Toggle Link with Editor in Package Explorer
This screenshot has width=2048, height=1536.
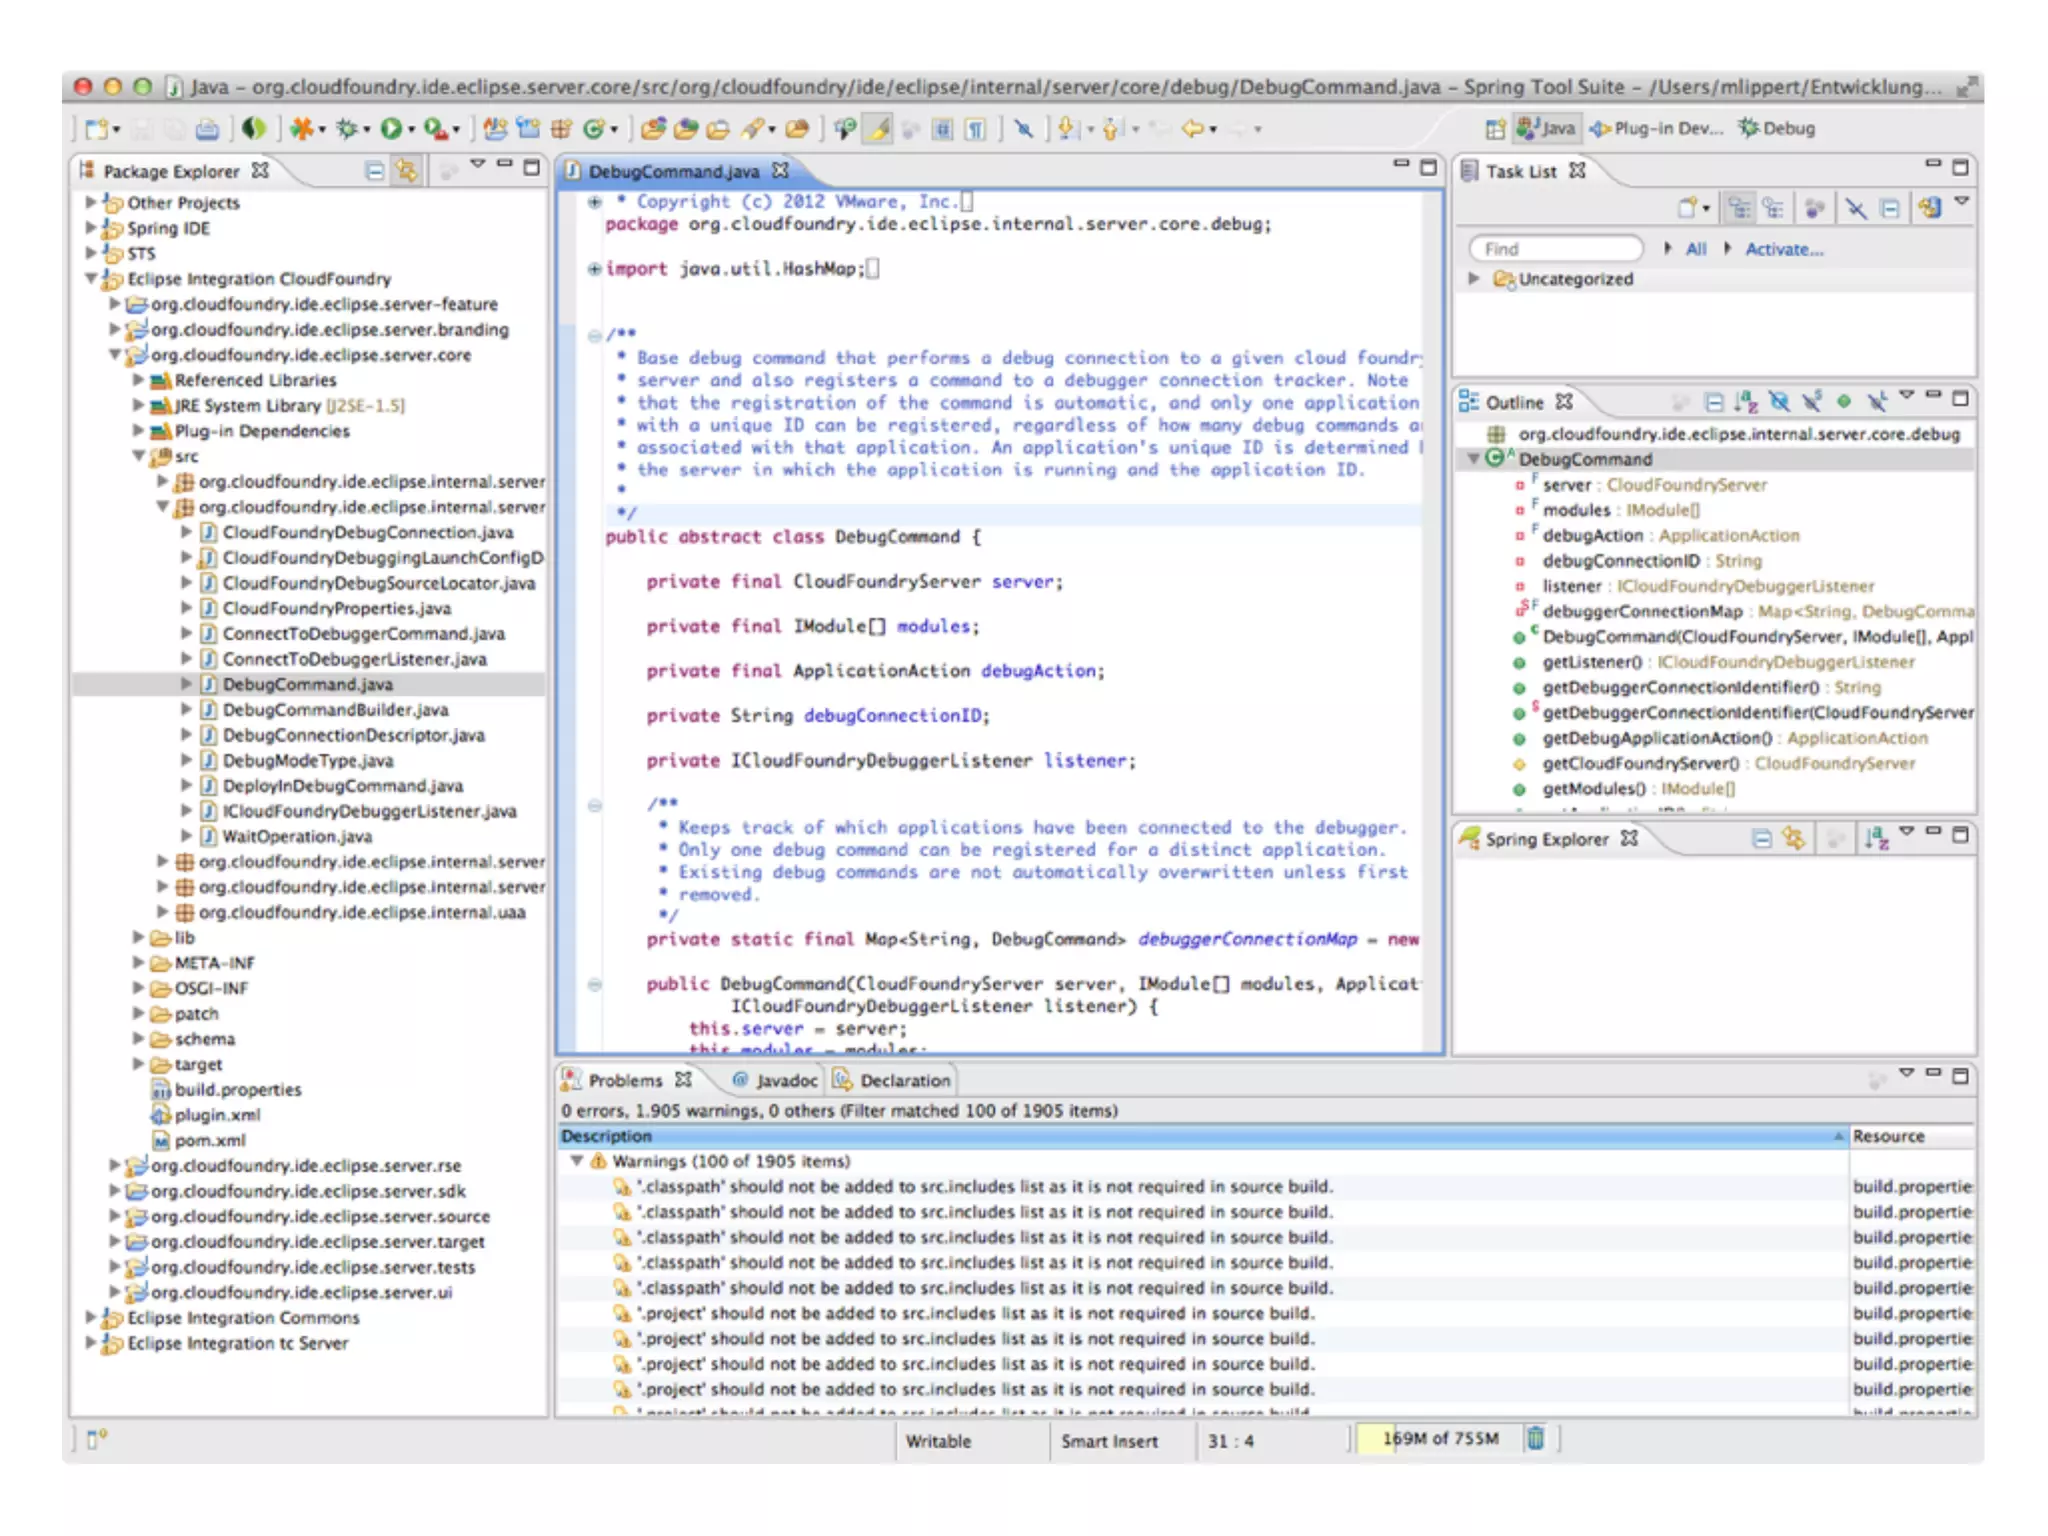406,171
